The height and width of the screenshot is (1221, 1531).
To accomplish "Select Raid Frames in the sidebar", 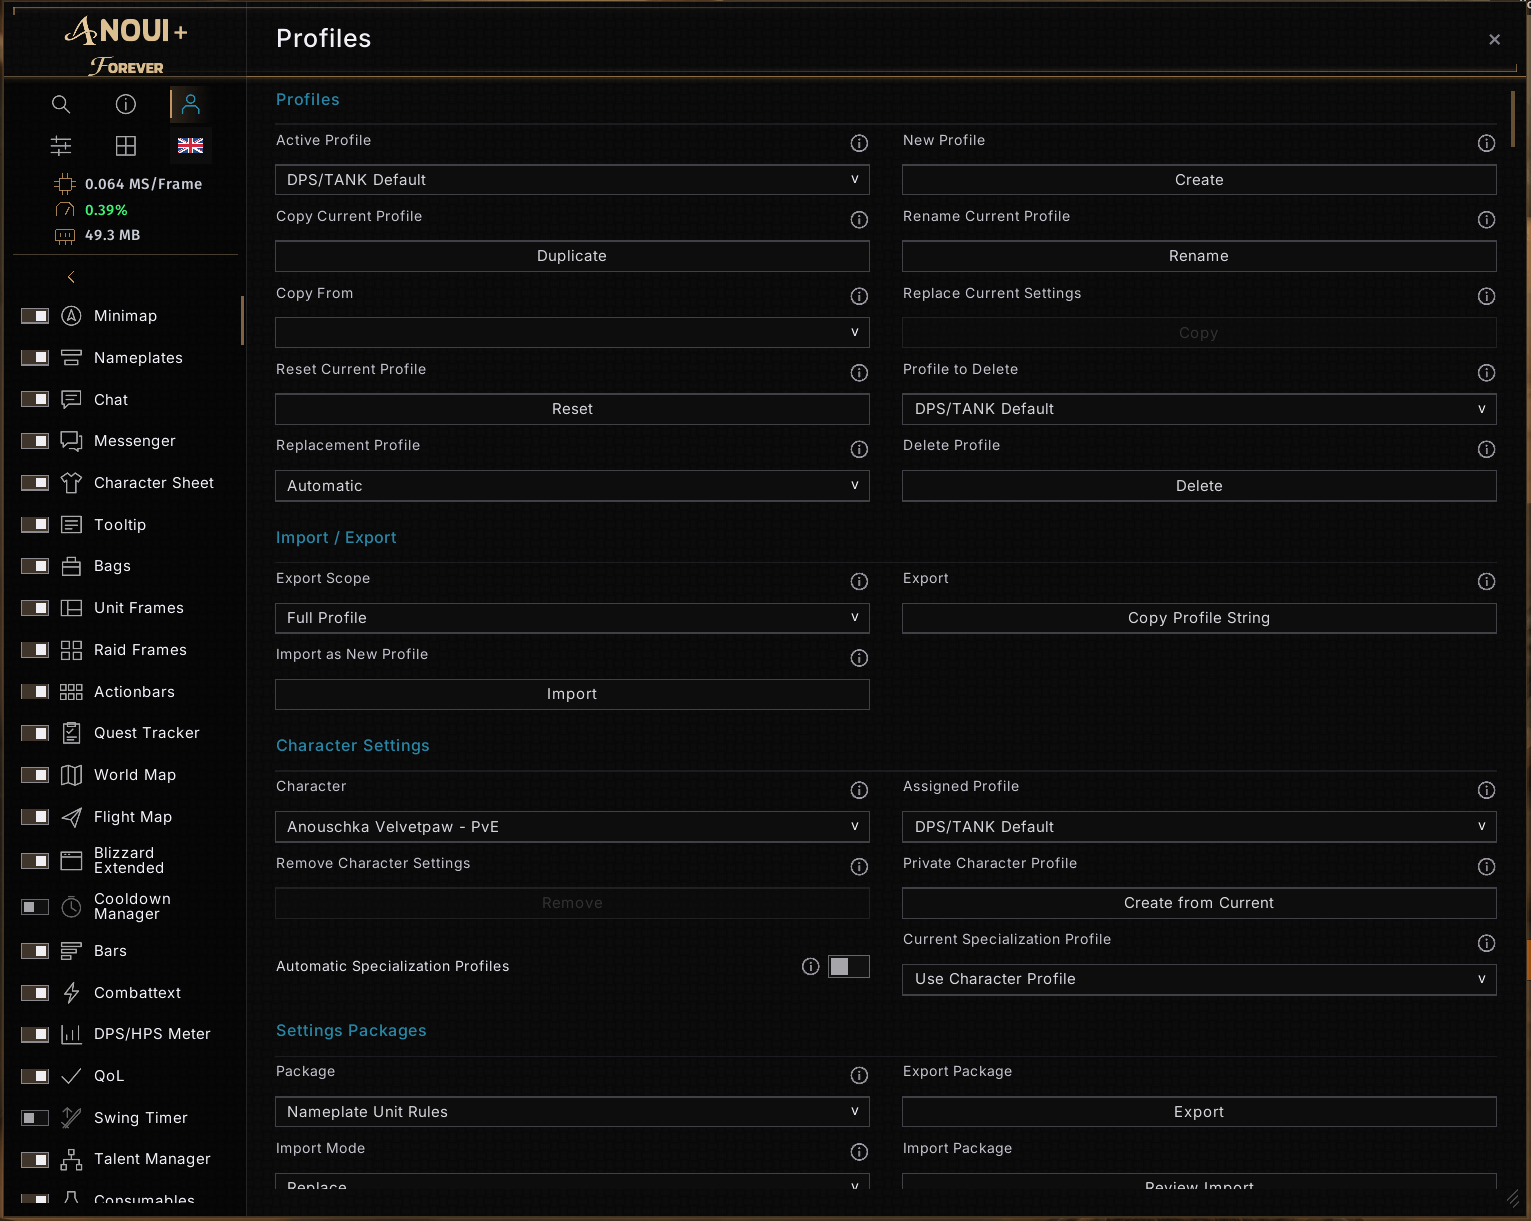I will (x=140, y=650).
